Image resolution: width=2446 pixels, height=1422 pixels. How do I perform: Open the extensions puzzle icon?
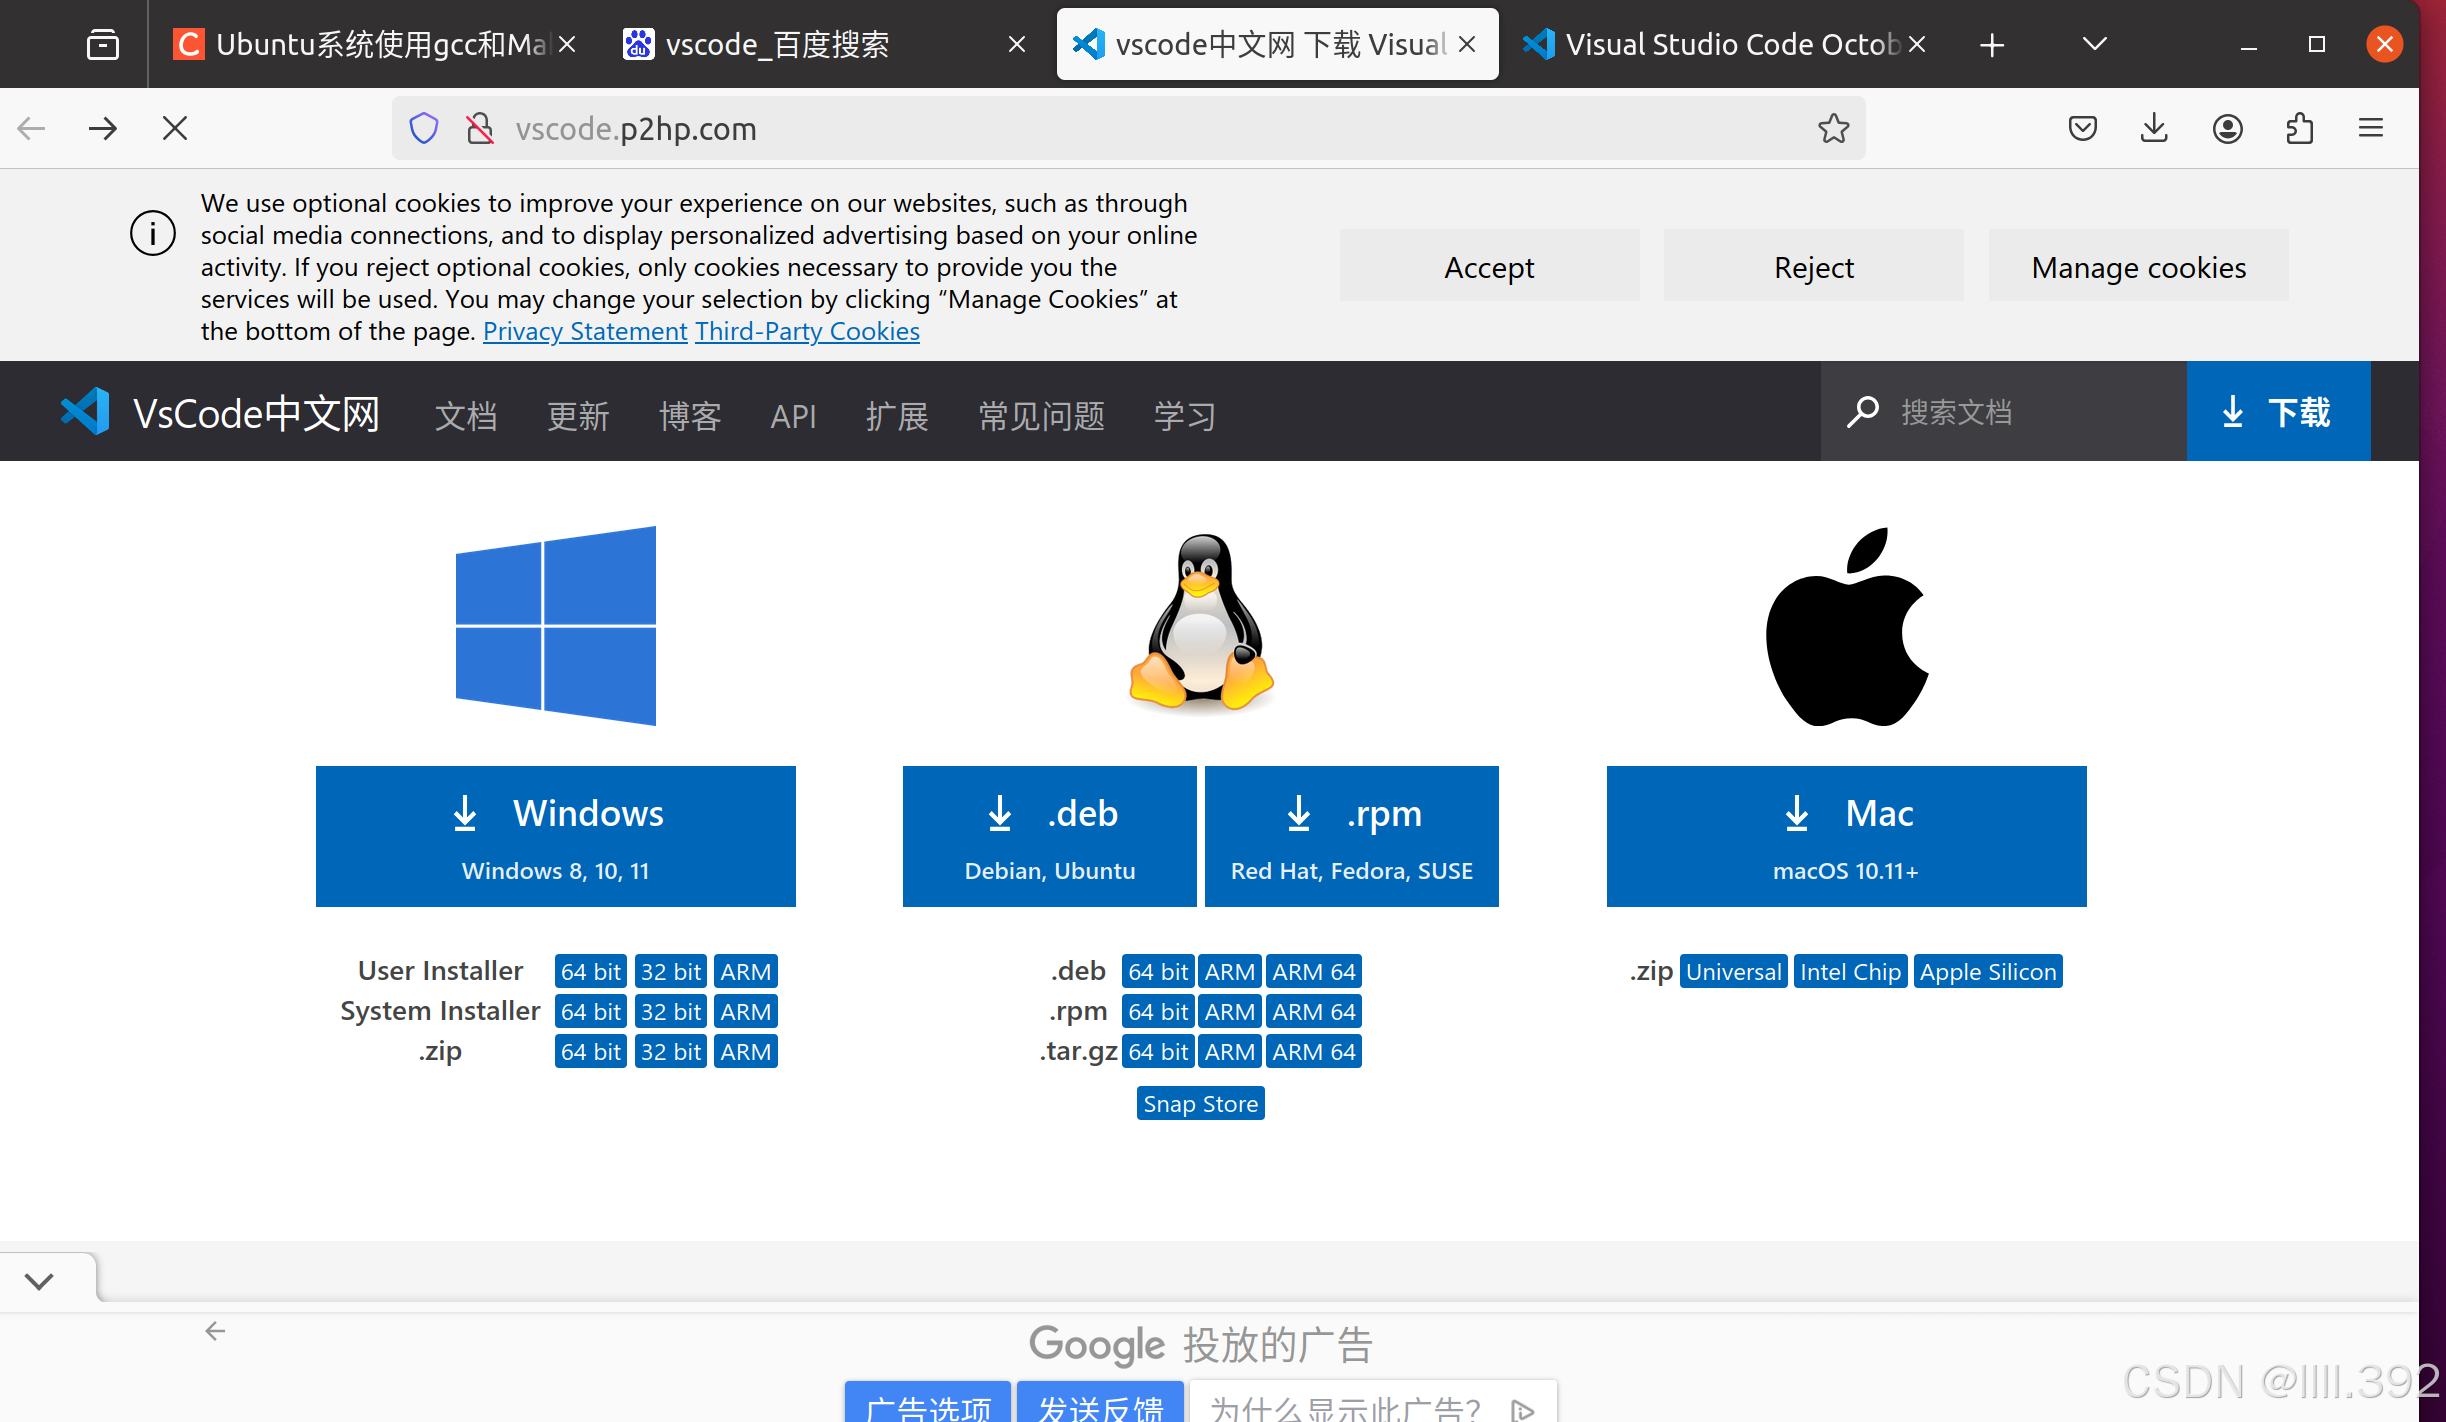point(2299,128)
